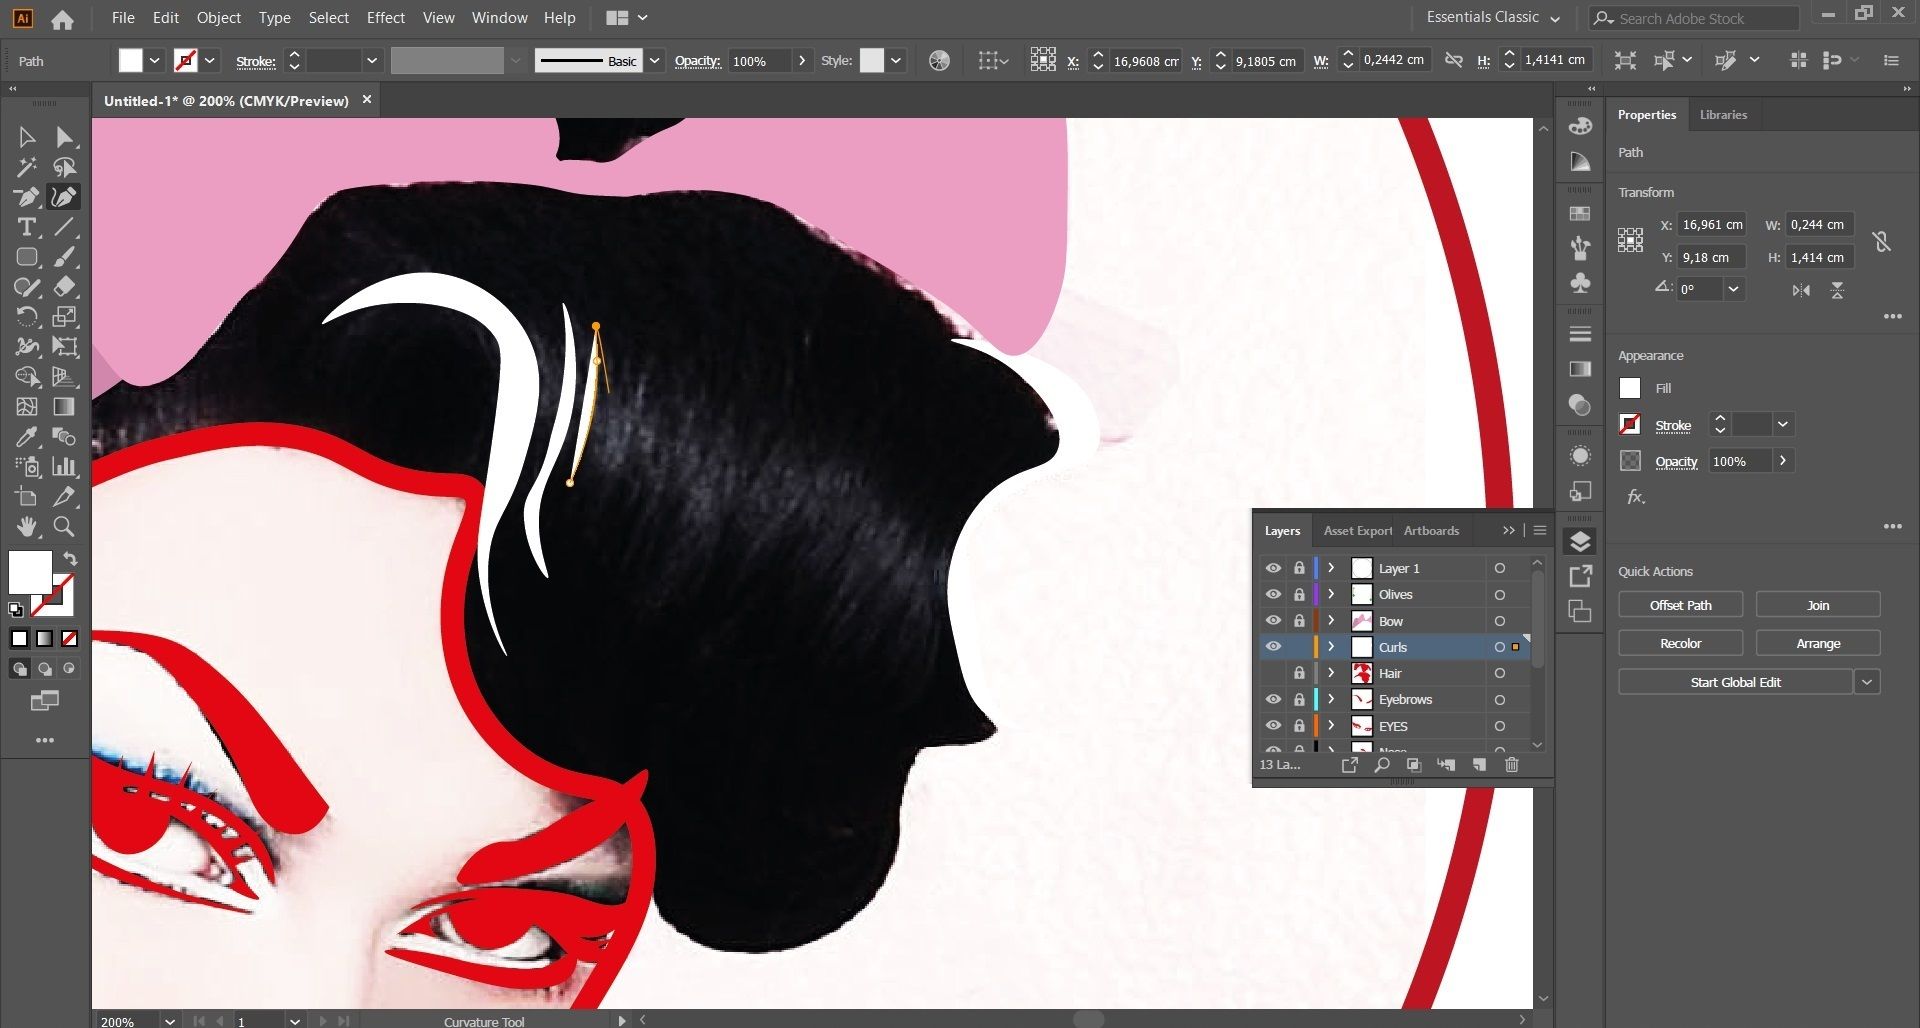
Task: Hide the Bow layer
Action: (x=1273, y=620)
